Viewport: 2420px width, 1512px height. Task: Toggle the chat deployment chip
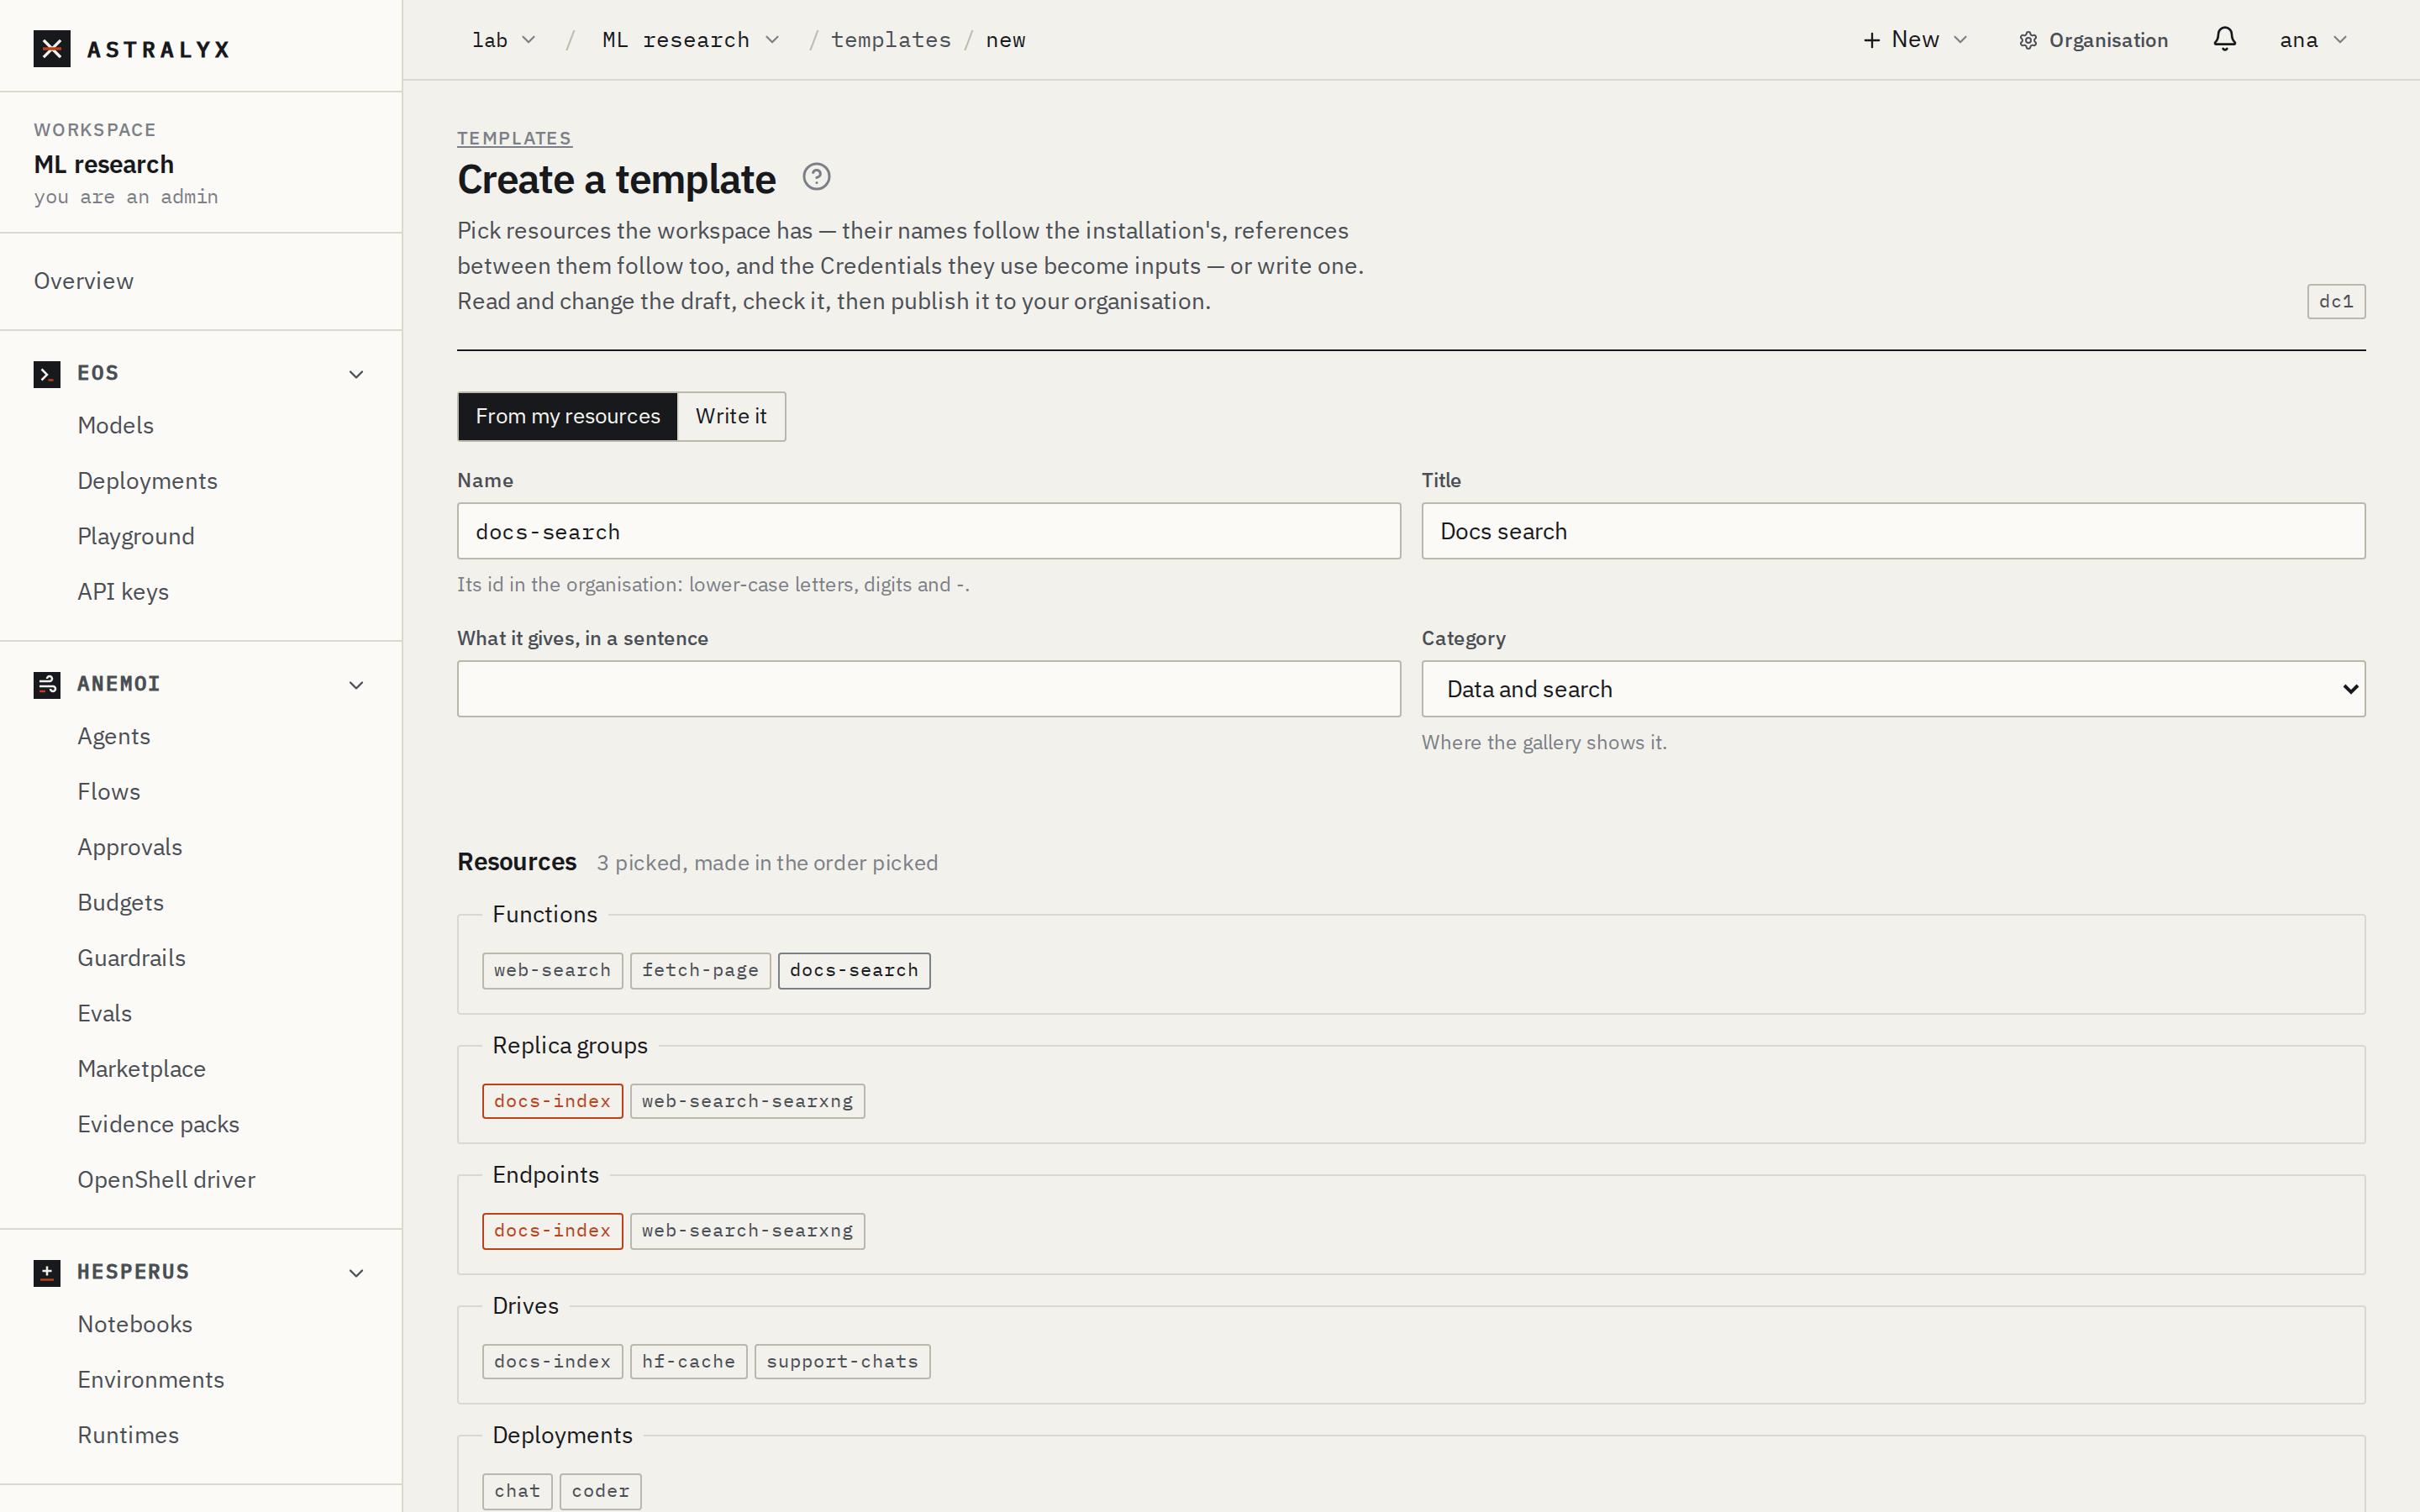(517, 1491)
